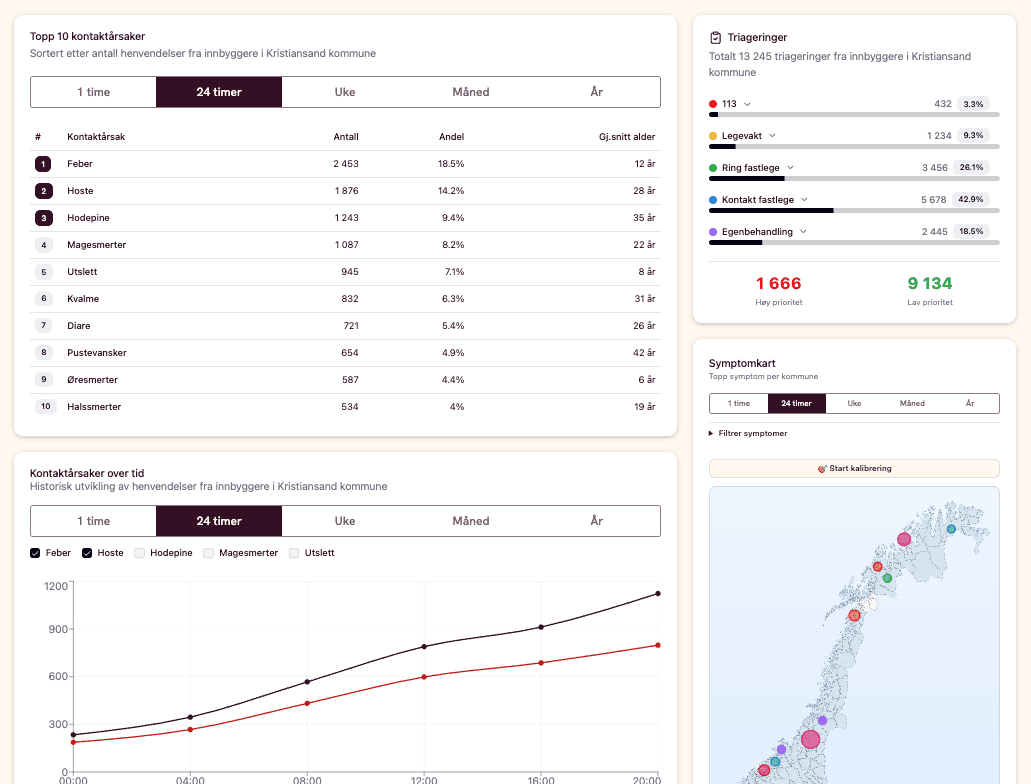
Task: Click the Start kalibrering target icon
Action: point(822,469)
